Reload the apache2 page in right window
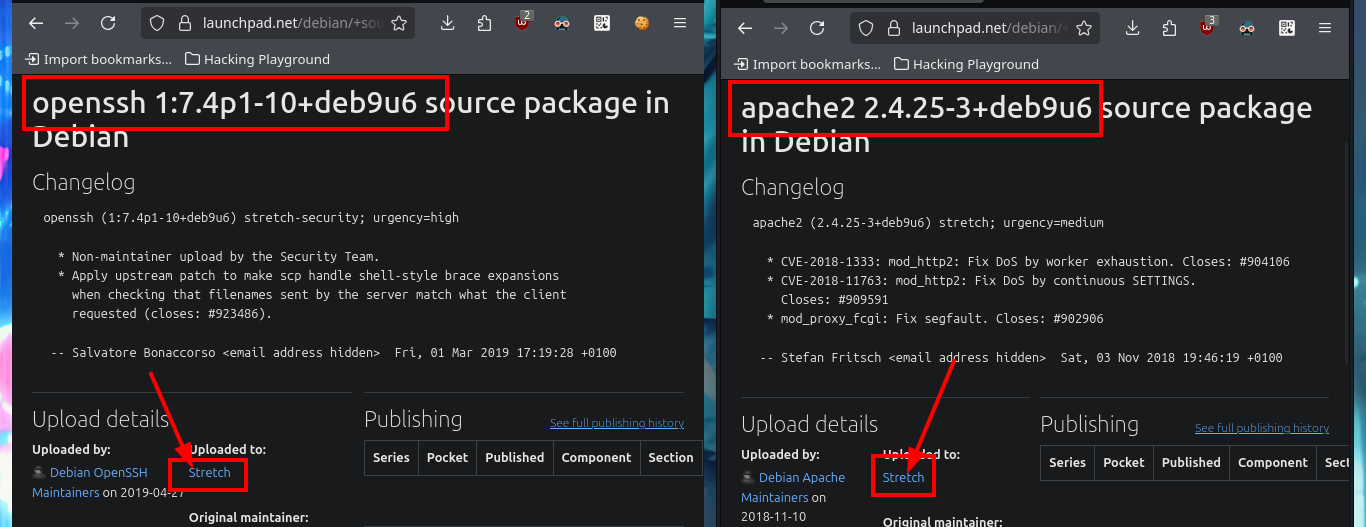 click(817, 28)
